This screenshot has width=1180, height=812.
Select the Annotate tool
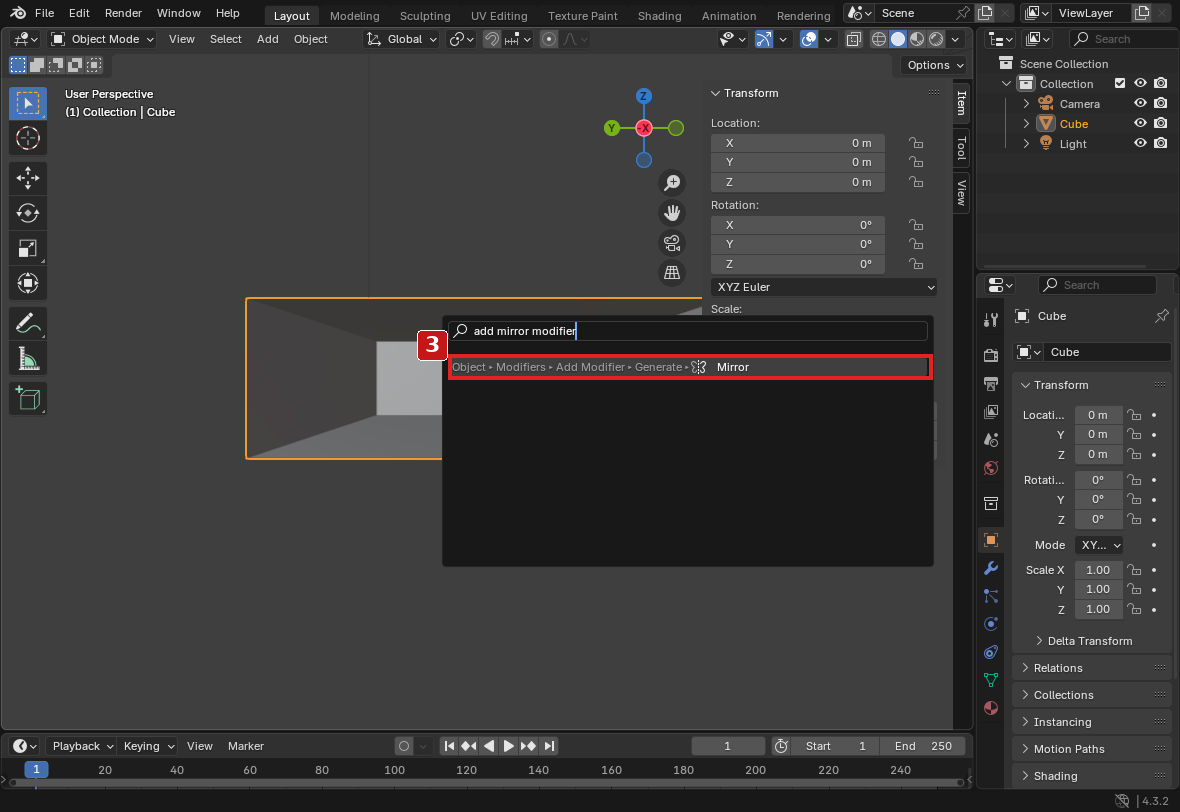point(28,324)
